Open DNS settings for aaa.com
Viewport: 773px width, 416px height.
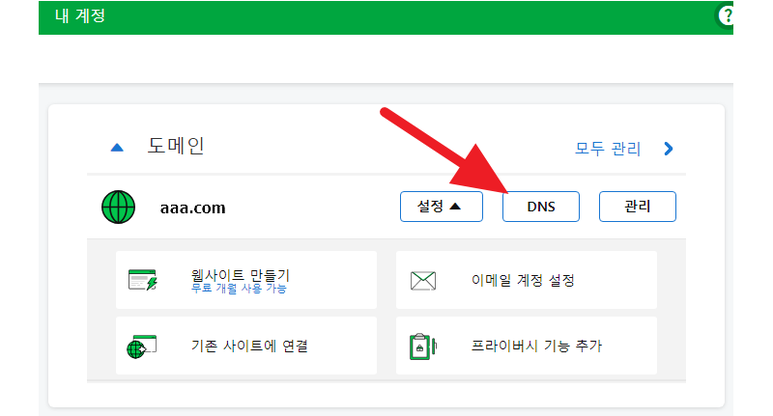tap(540, 207)
